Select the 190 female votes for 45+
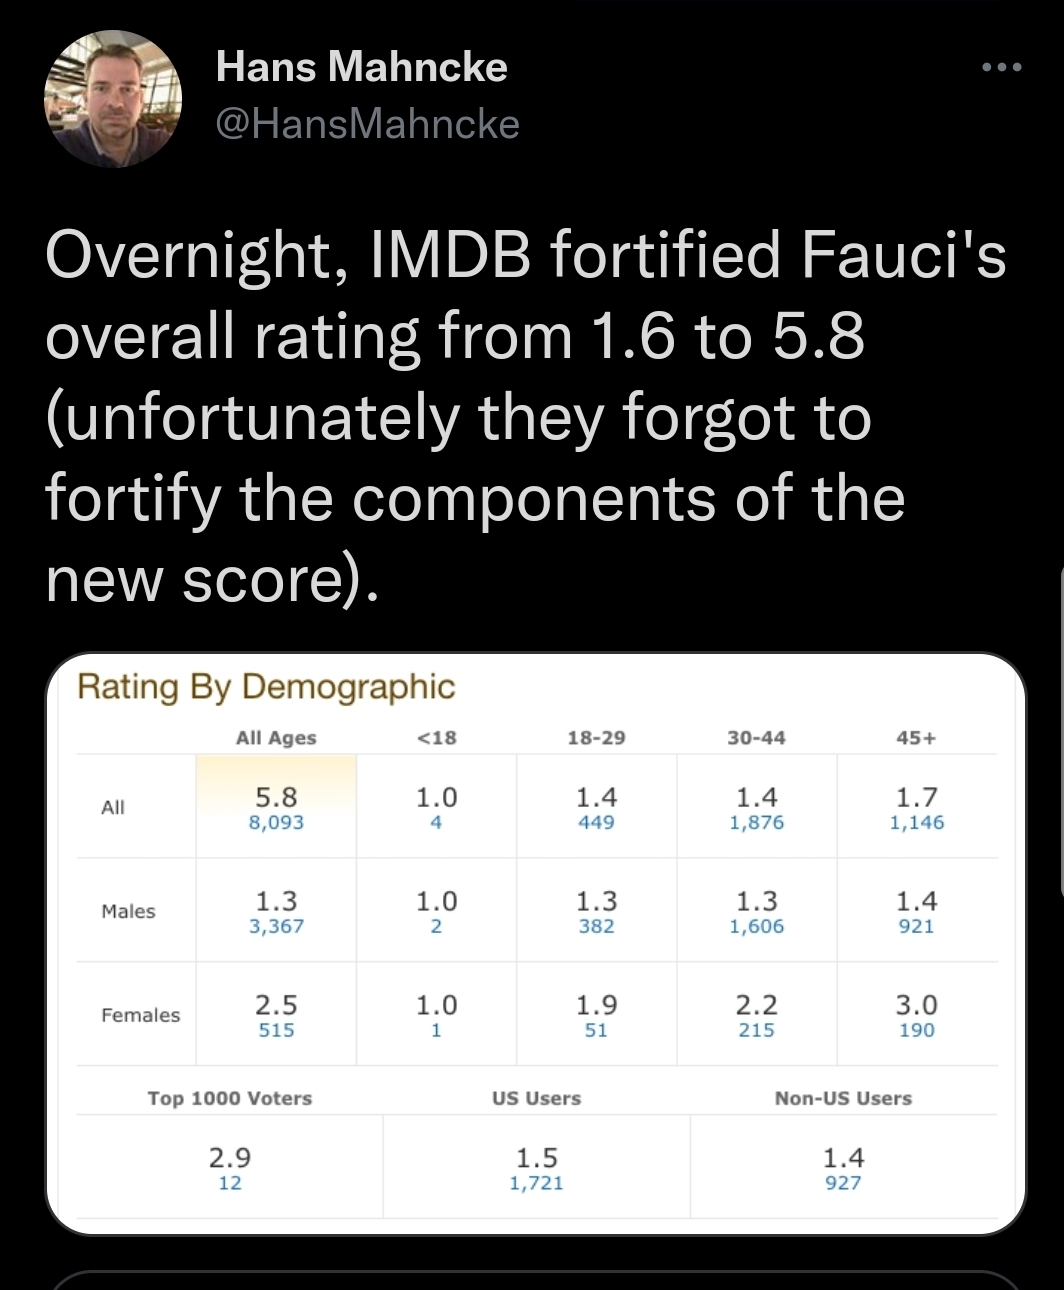Viewport: 1064px width, 1290px height. 917,1030
